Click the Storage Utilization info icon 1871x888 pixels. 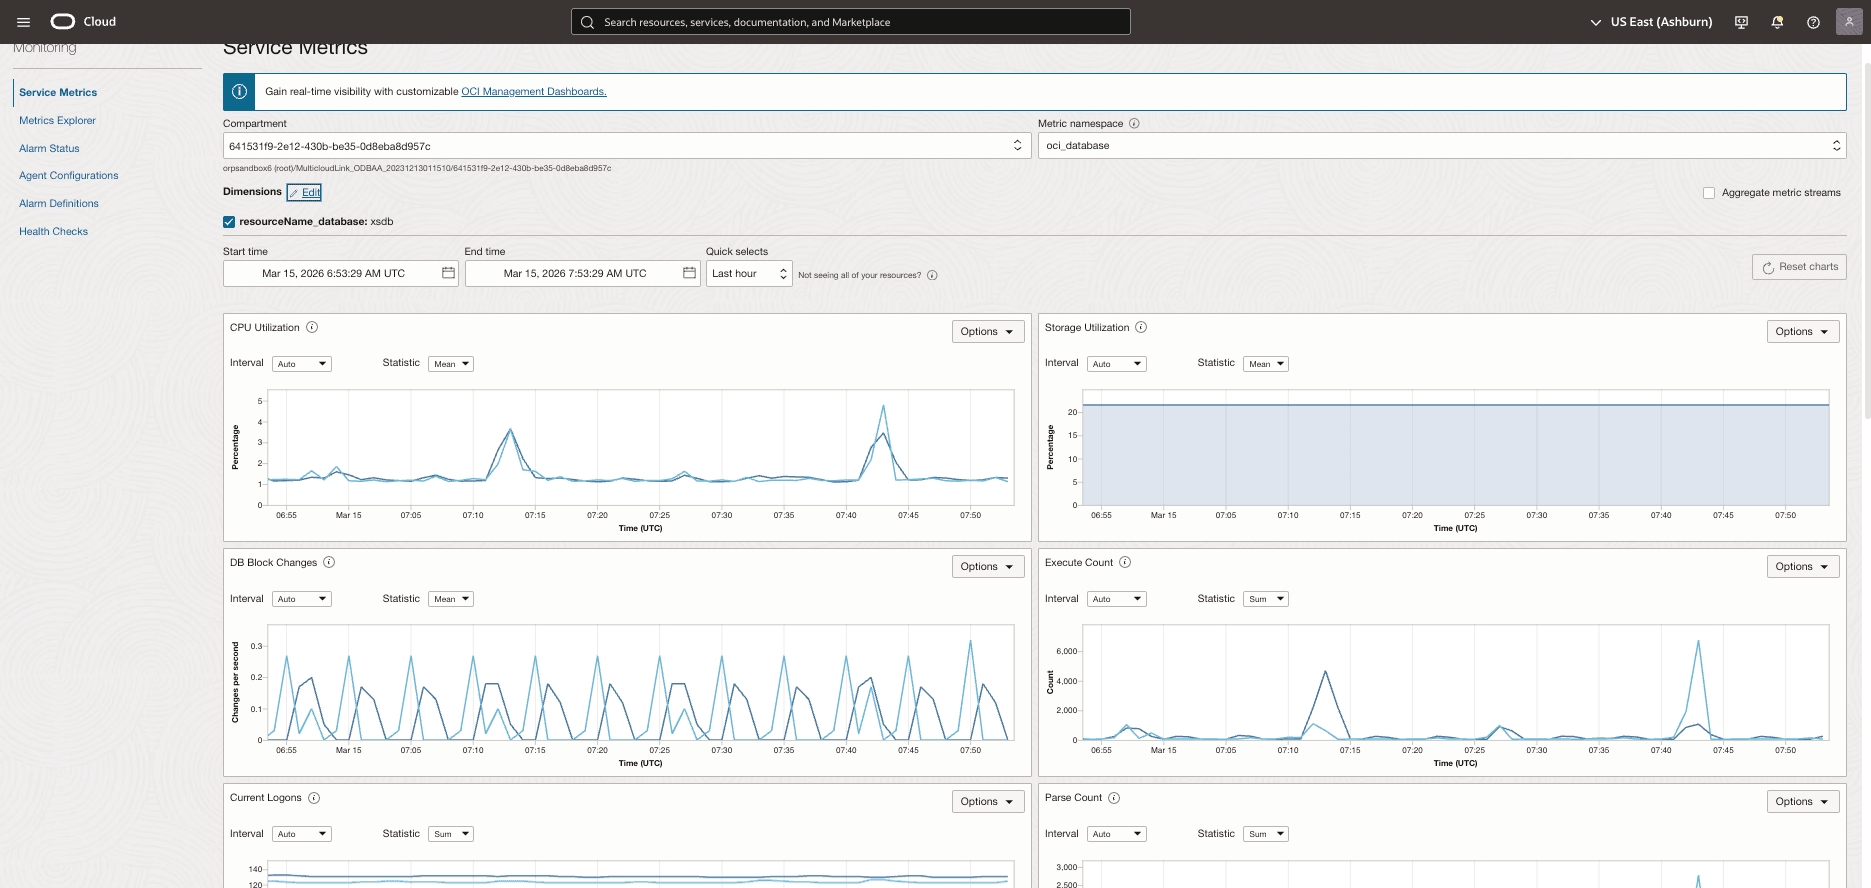point(1141,327)
